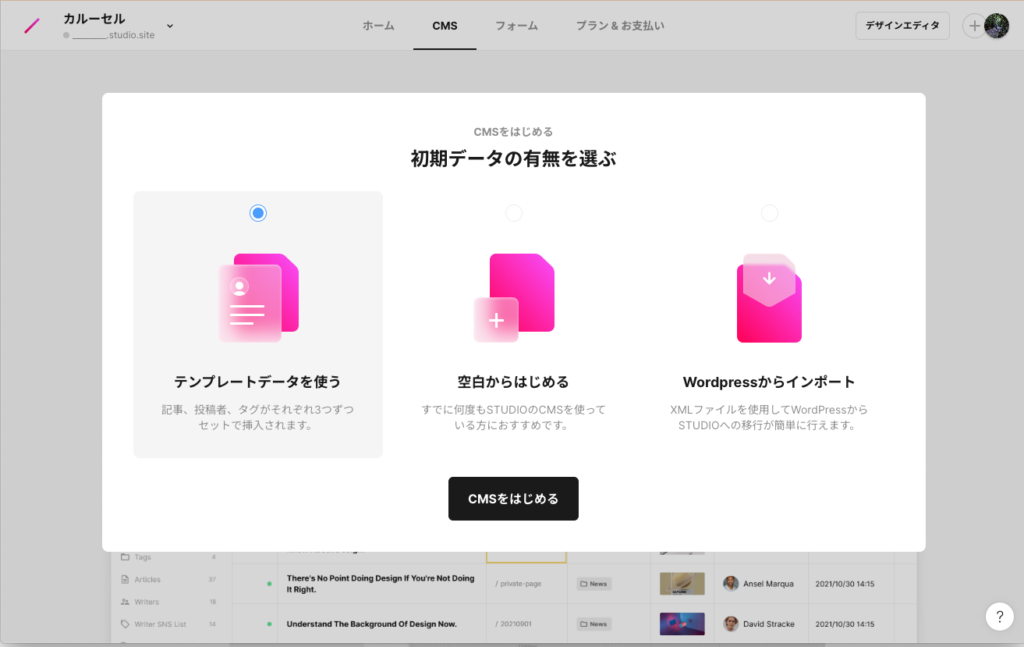Click the News tag in Ansel Marqua row
The width and height of the screenshot is (1024, 647).
point(594,584)
